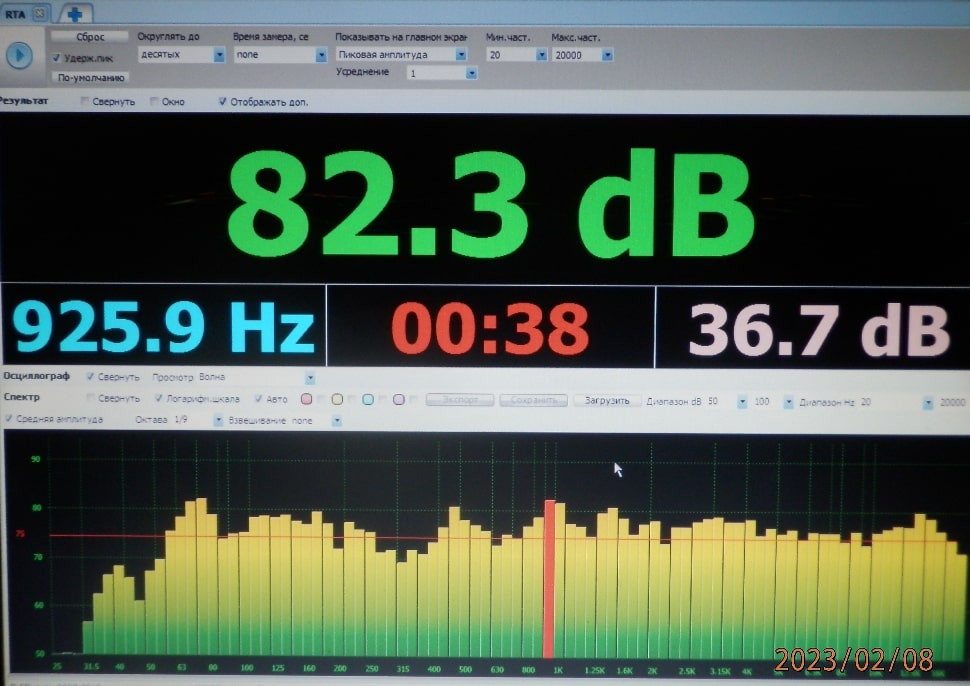Select the cyan curve color swatch
Viewport: 970px width, 686px height.
coord(368,400)
